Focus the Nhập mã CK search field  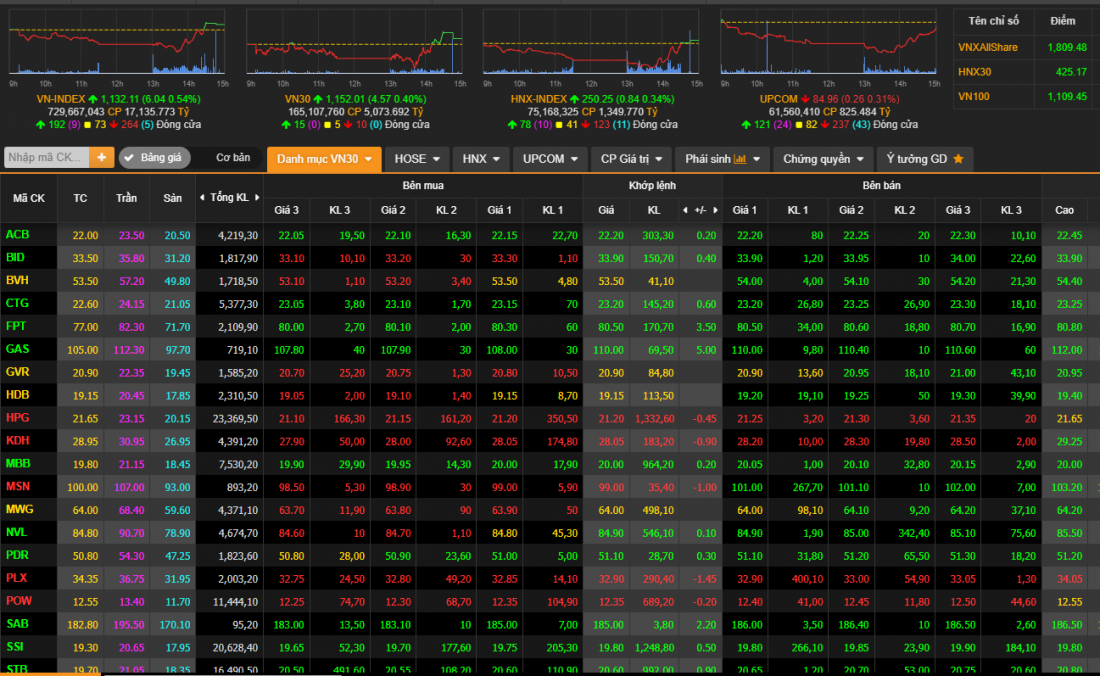[x=47, y=158]
